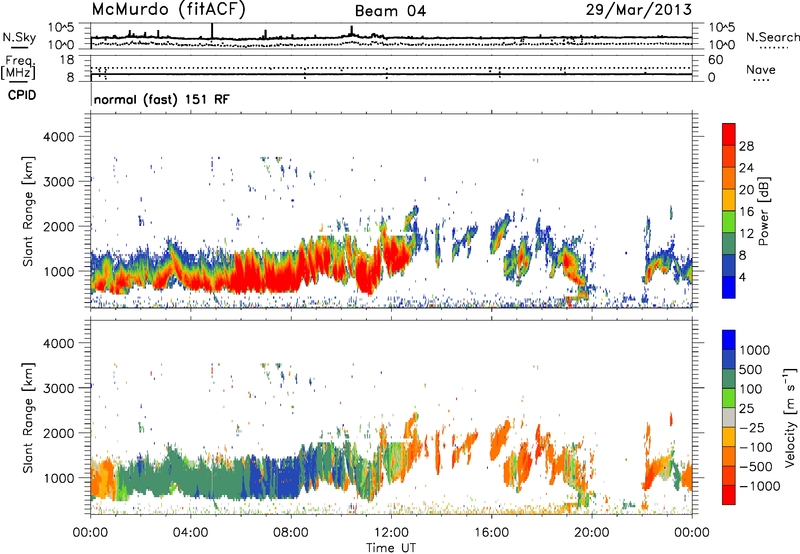Click the "16" power colorbar tick
Image resolution: width=800 pixels, height=554 pixels.
click(746, 212)
